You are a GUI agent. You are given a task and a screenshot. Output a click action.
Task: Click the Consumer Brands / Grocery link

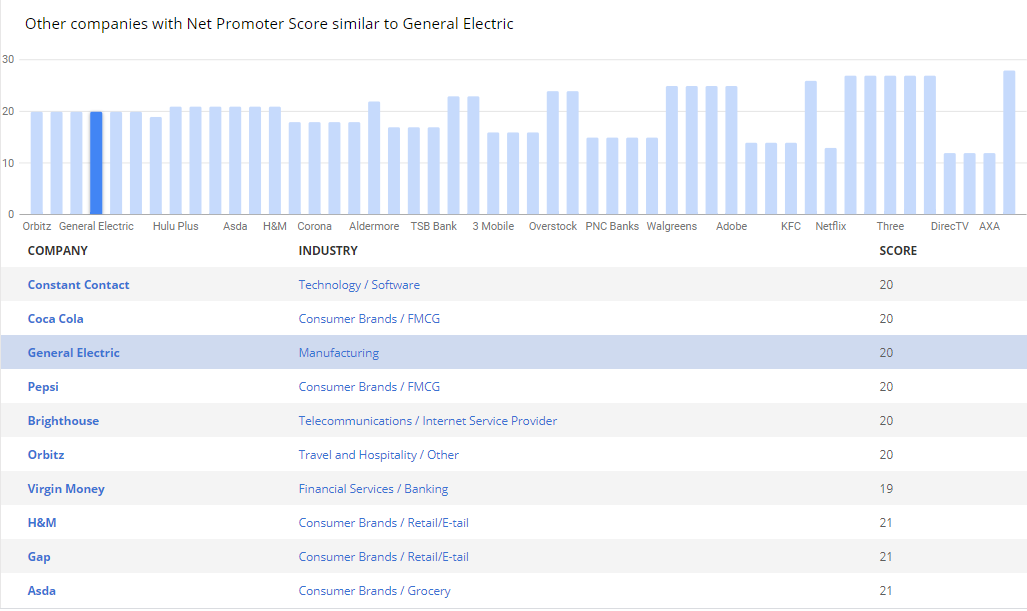[x=374, y=591]
